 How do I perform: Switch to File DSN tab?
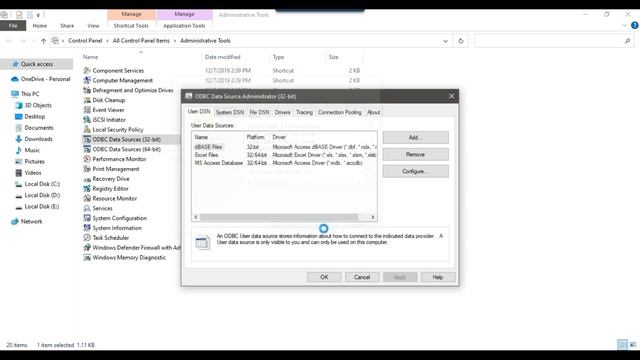point(259,112)
